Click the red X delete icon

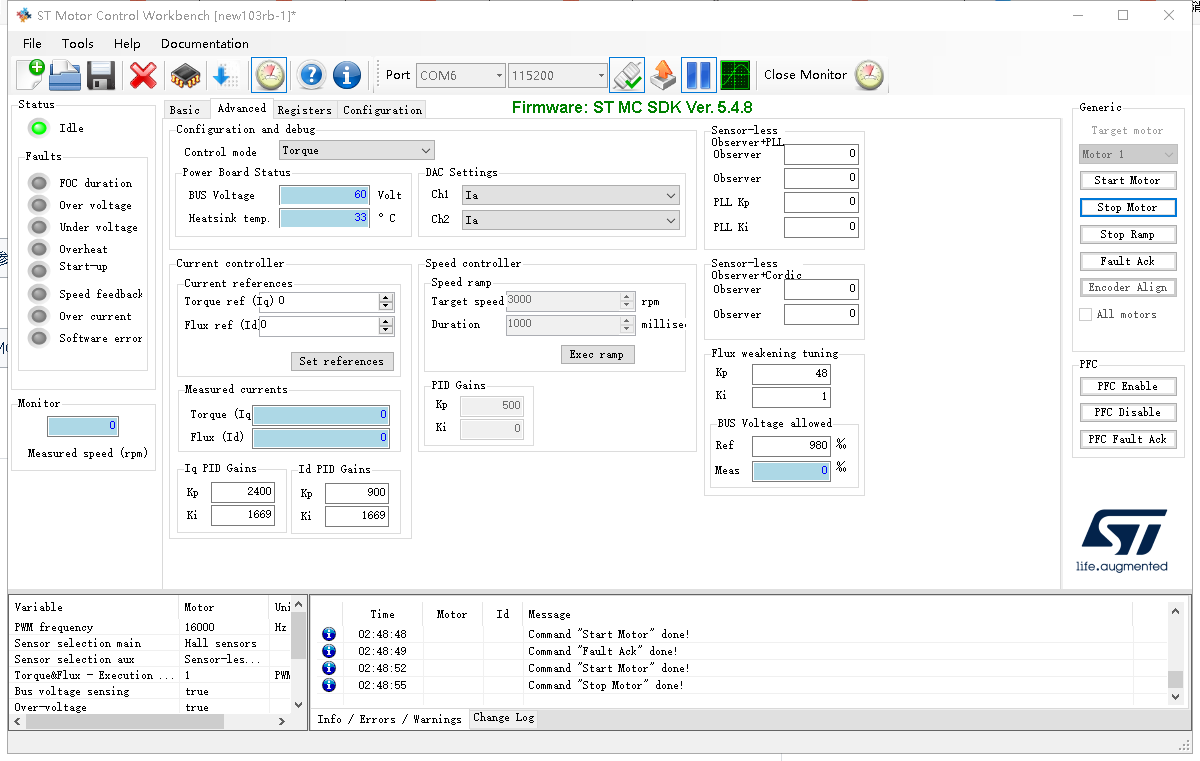tap(144, 75)
